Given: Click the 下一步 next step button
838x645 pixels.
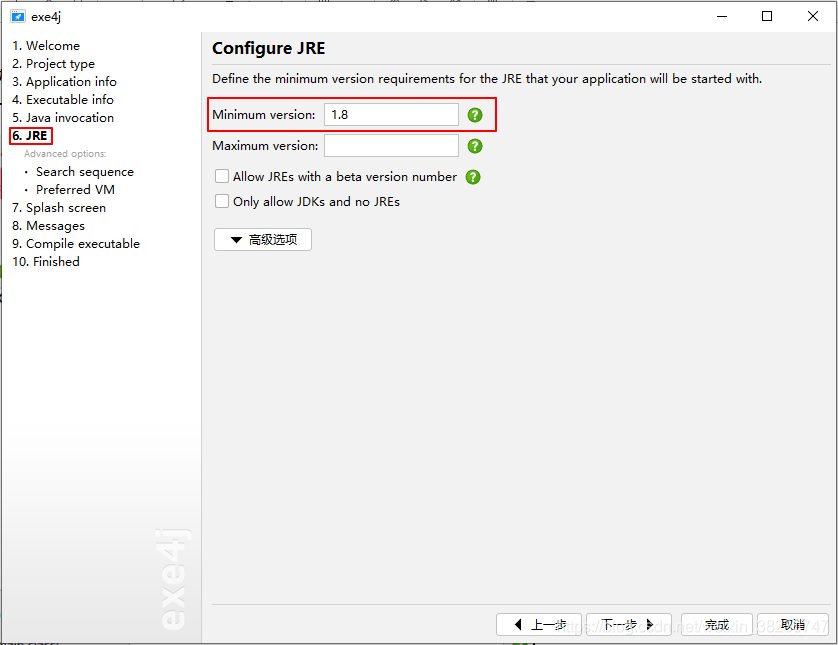Looking at the screenshot, I should click(628, 624).
